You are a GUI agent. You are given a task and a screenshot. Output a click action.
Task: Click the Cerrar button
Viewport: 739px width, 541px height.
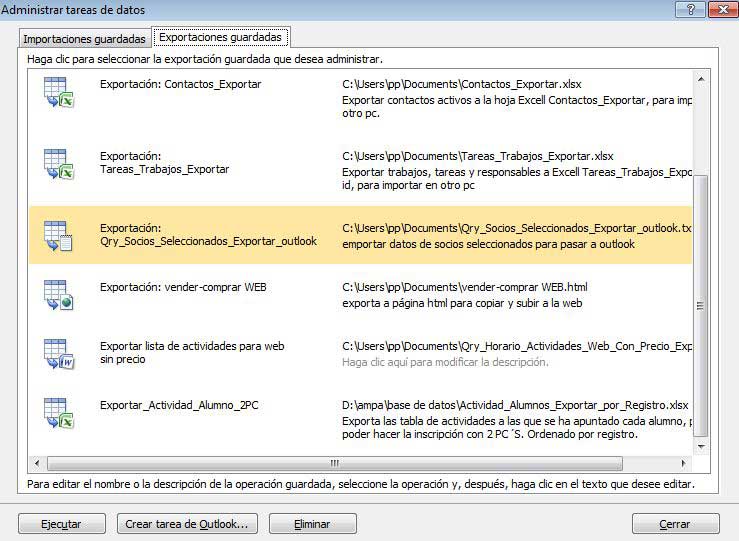point(675,524)
